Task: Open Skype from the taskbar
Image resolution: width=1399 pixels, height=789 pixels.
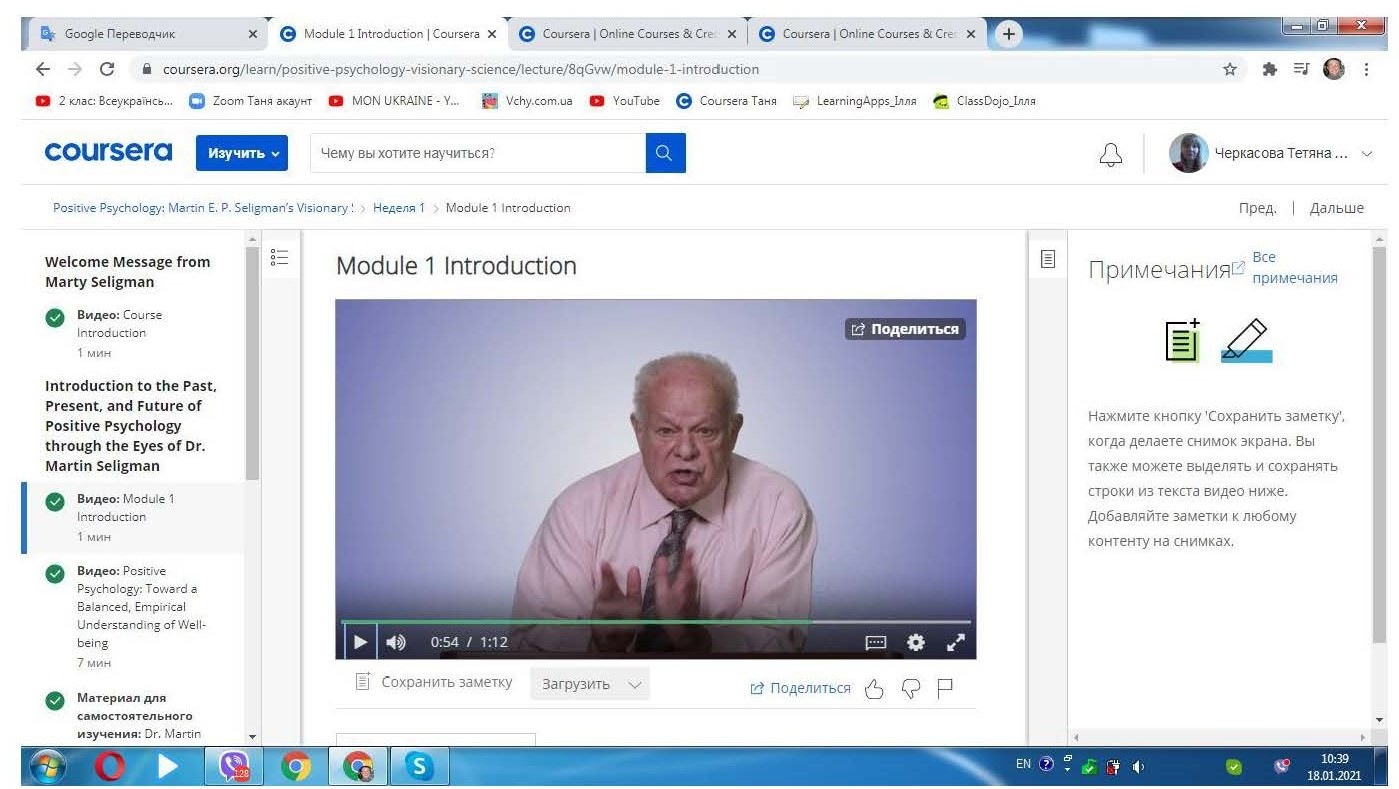Action: (x=418, y=765)
